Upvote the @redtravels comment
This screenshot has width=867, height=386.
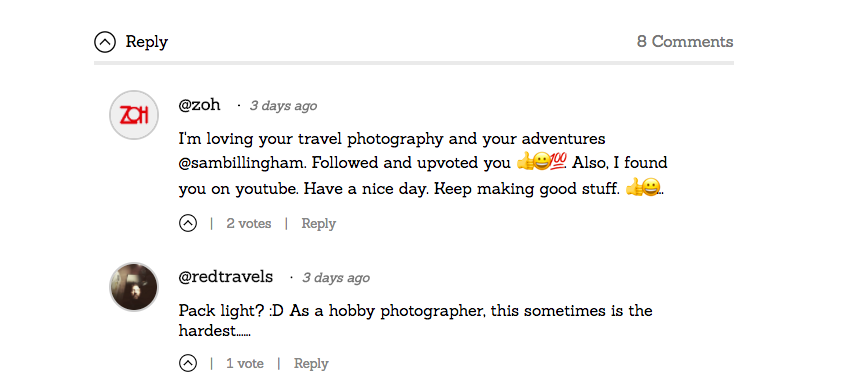tap(188, 363)
